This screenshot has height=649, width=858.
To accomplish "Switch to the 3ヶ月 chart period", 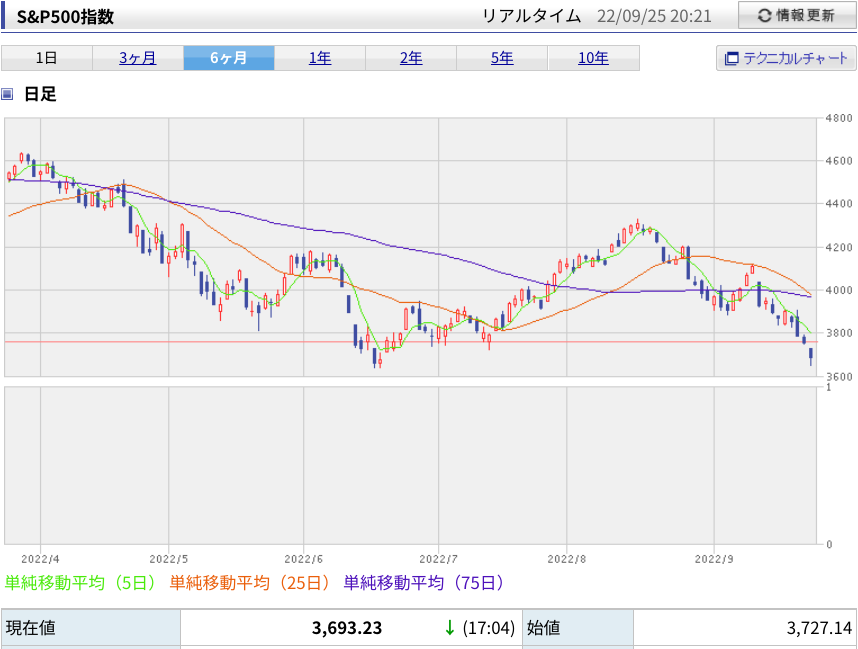I will click(x=138, y=58).
